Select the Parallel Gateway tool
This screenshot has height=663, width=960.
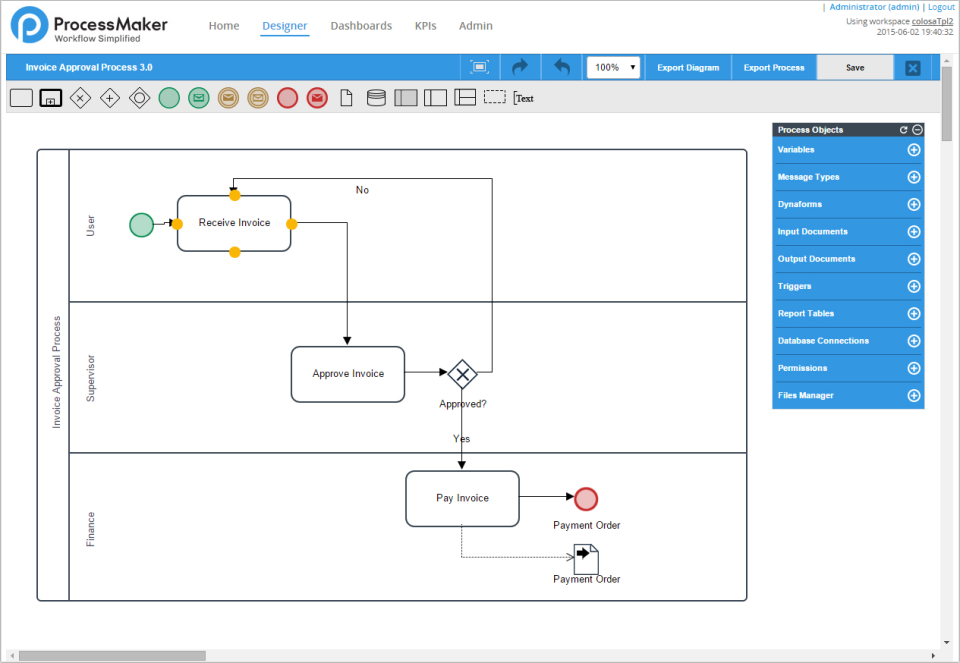click(x=110, y=97)
